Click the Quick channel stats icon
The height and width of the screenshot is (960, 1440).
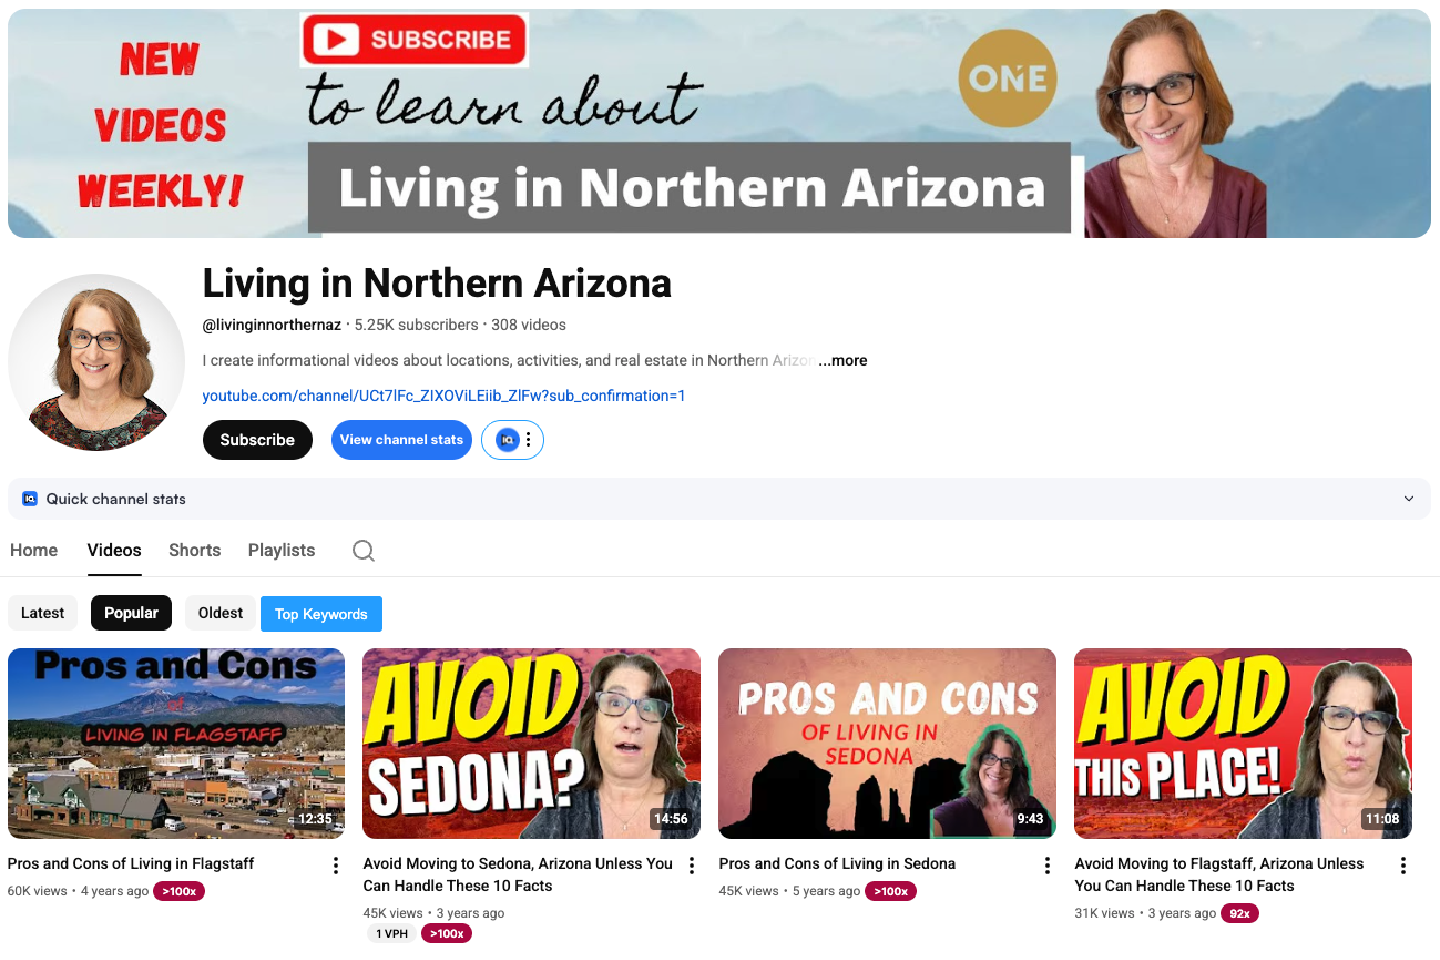[30, 498]
